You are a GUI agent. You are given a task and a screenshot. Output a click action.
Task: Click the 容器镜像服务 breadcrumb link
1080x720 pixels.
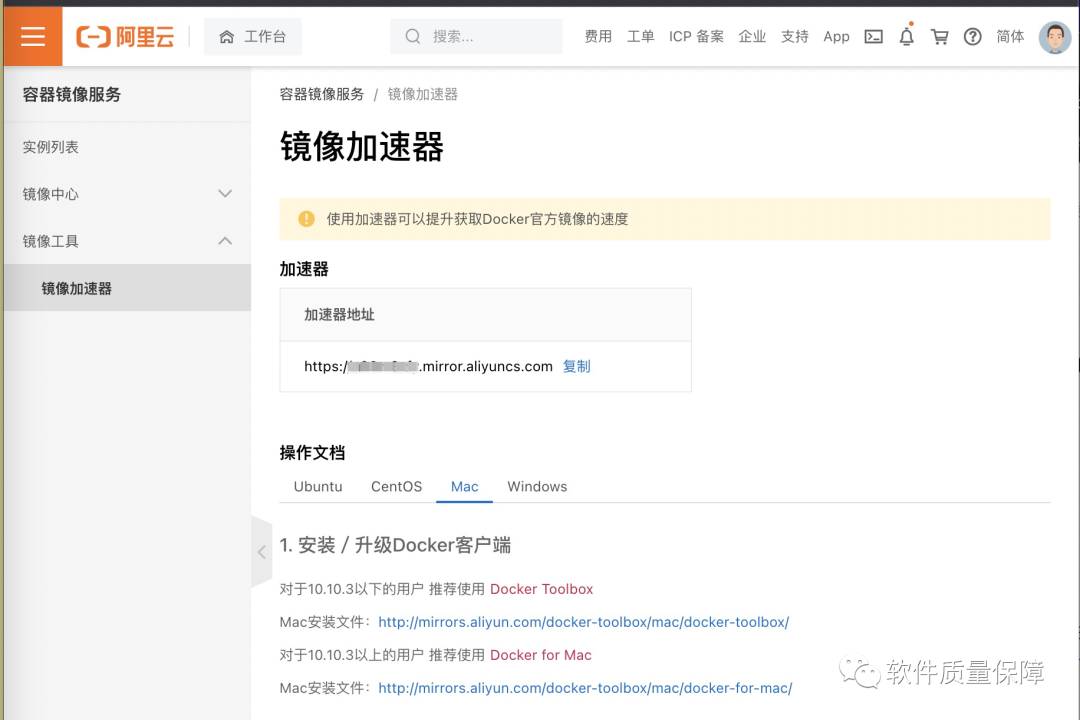pos(322,94)
